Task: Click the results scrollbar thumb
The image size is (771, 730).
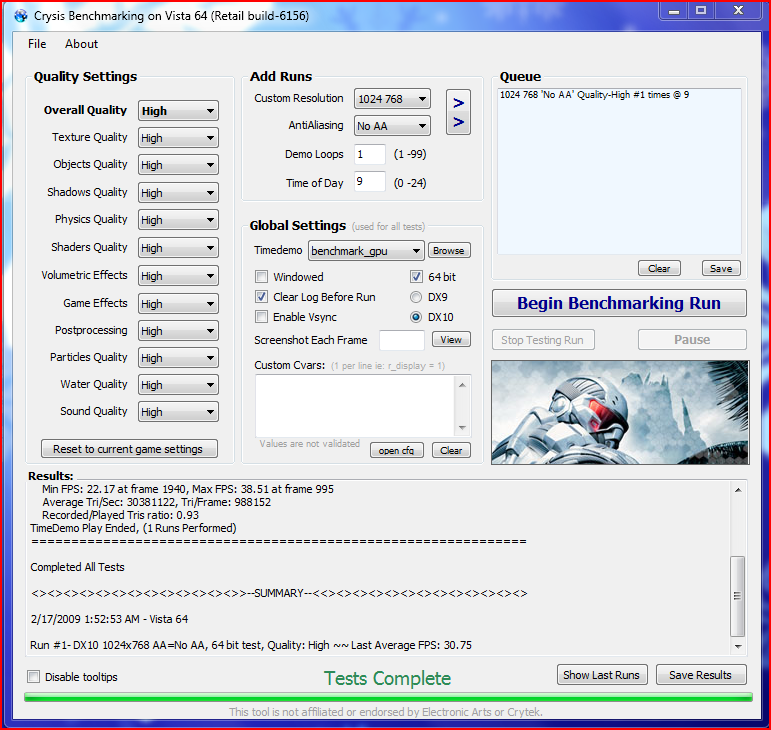Action: [738, 596]
